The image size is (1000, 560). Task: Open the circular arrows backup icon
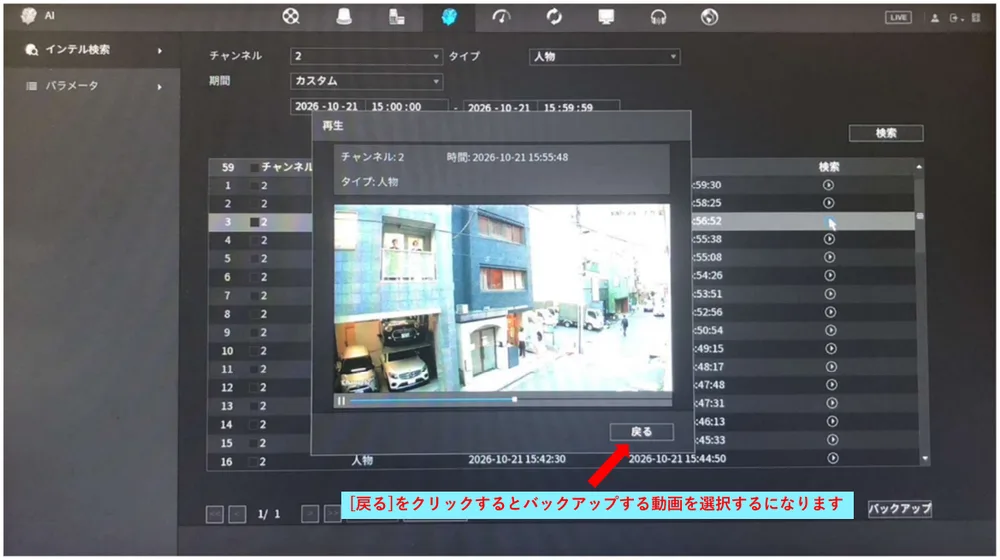(x=554, y=17)
